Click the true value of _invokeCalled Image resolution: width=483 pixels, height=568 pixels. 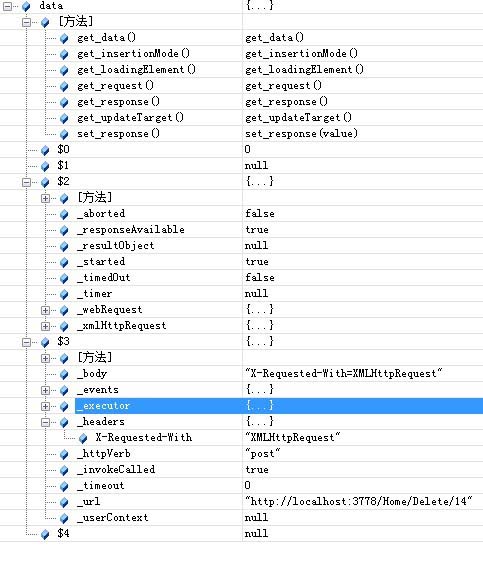(257, 470)
